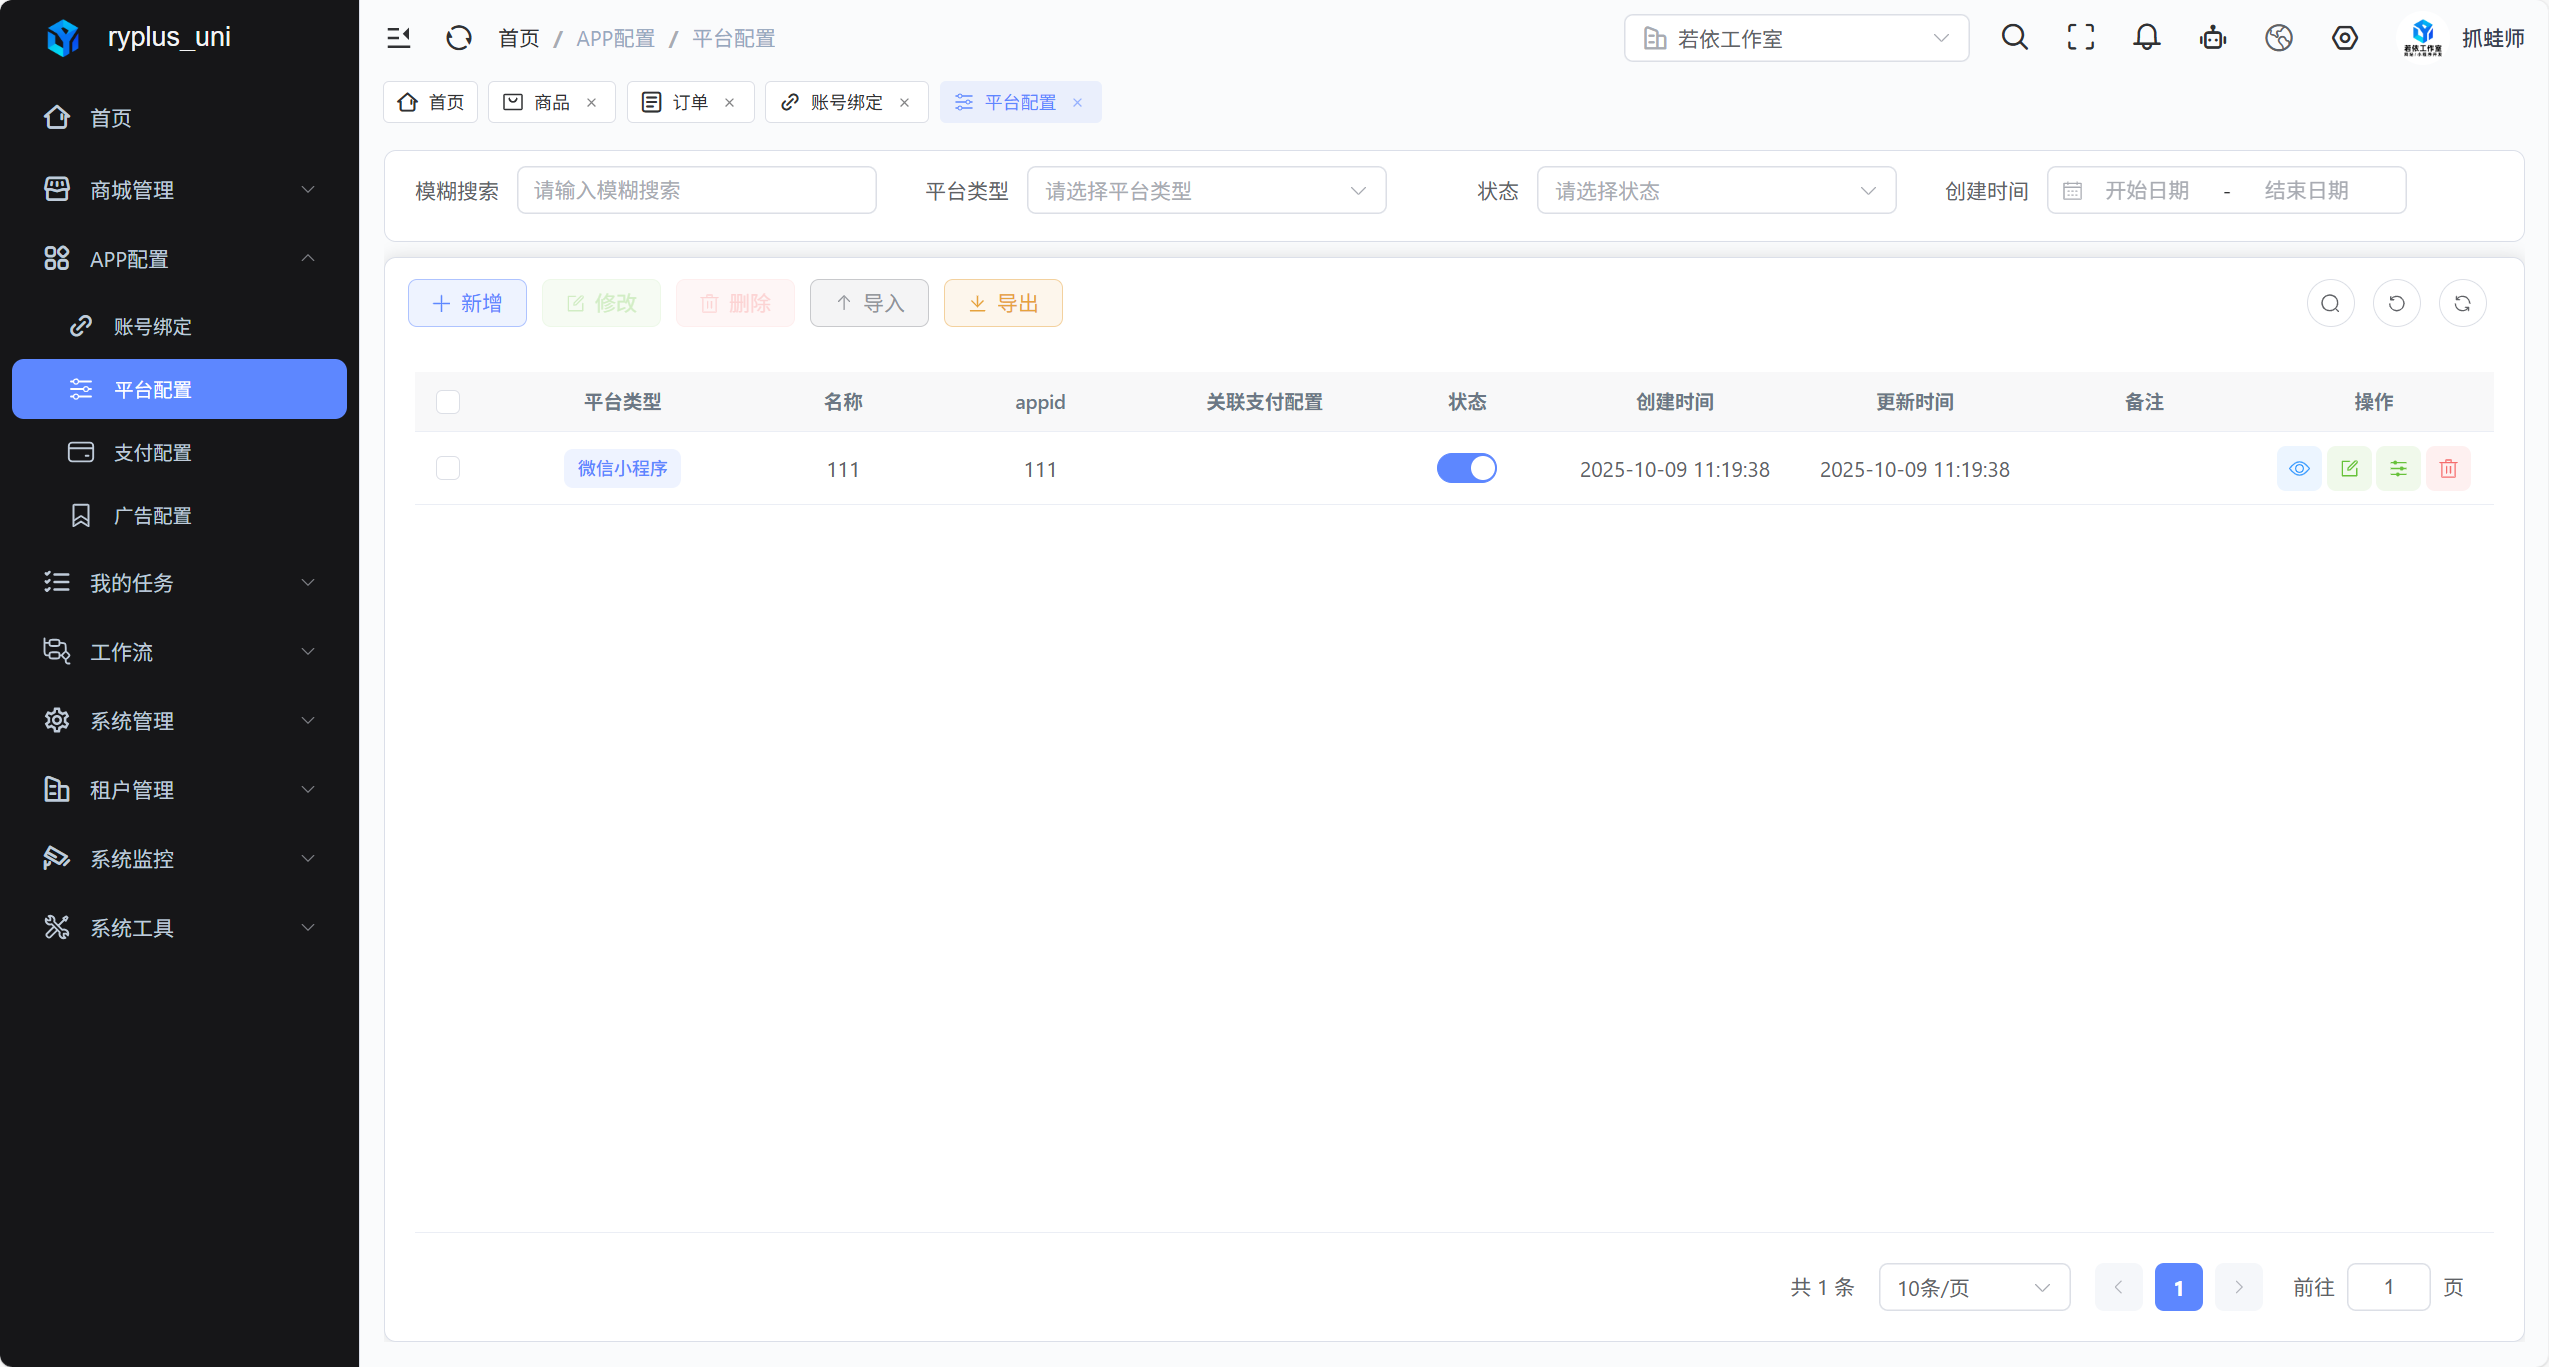Click the 新增 button
Screen dimensions: 2549x1367
point(467,303)
